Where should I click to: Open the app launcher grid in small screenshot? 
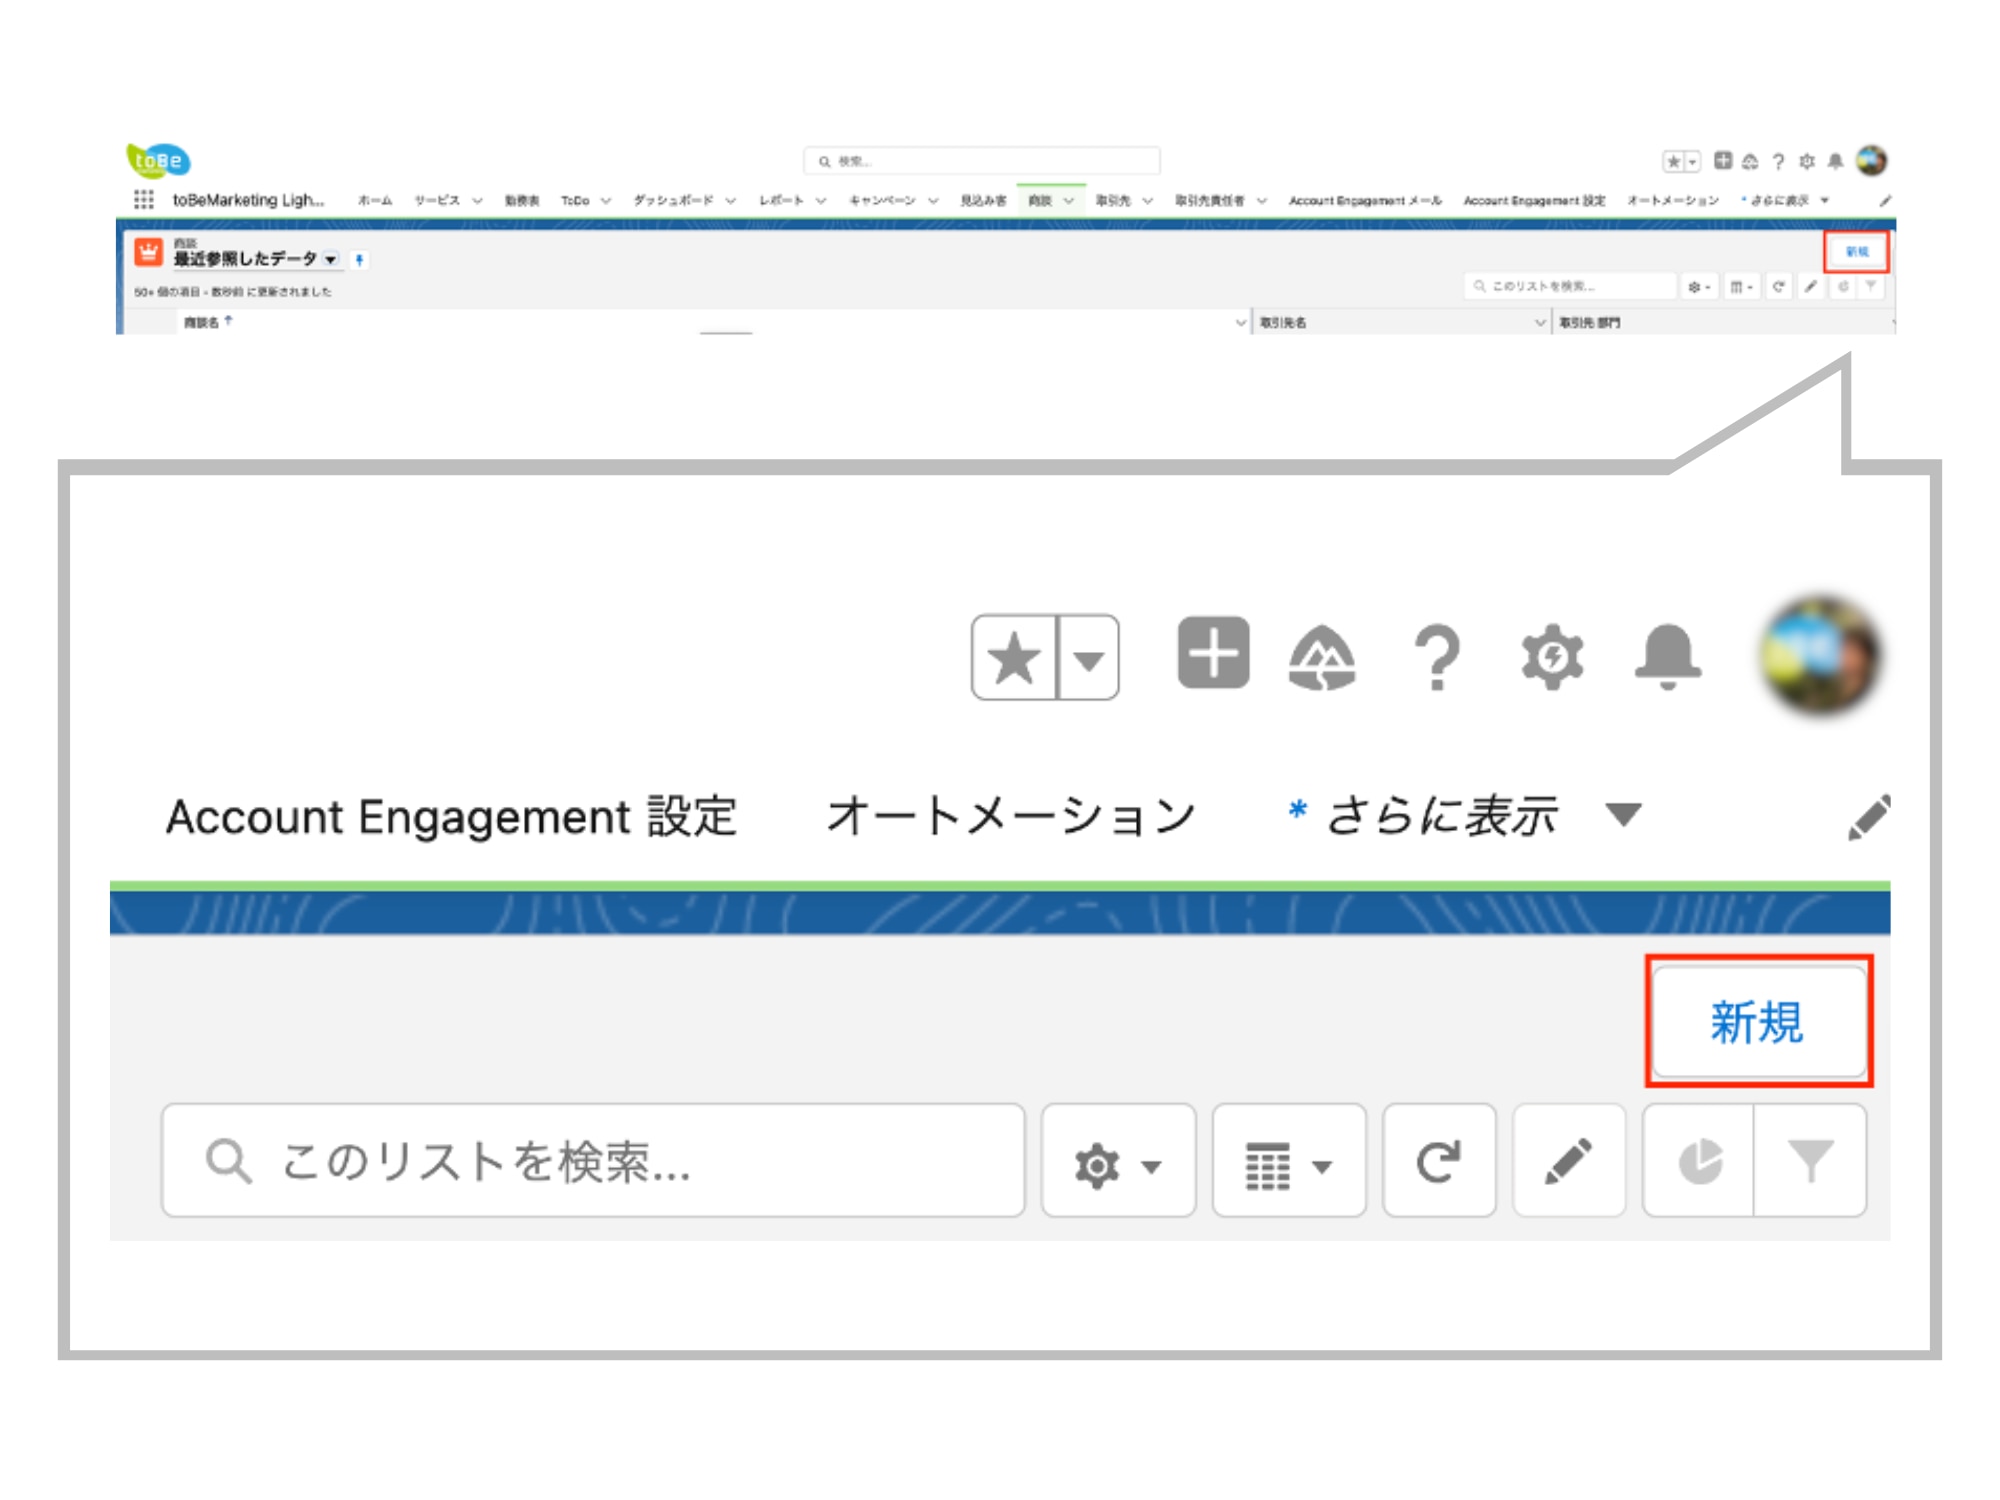(144, 200)
